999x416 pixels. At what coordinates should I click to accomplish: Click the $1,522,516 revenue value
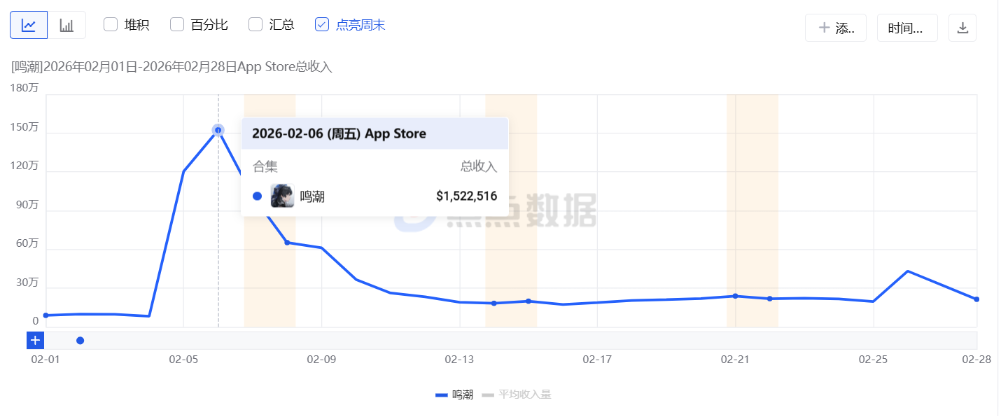pyautogui.click(x=466, y=196)
